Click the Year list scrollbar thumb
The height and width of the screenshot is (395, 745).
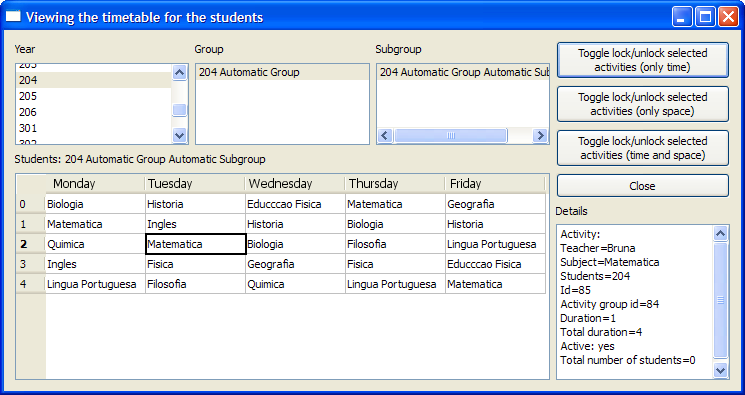[x=179, y=110]
